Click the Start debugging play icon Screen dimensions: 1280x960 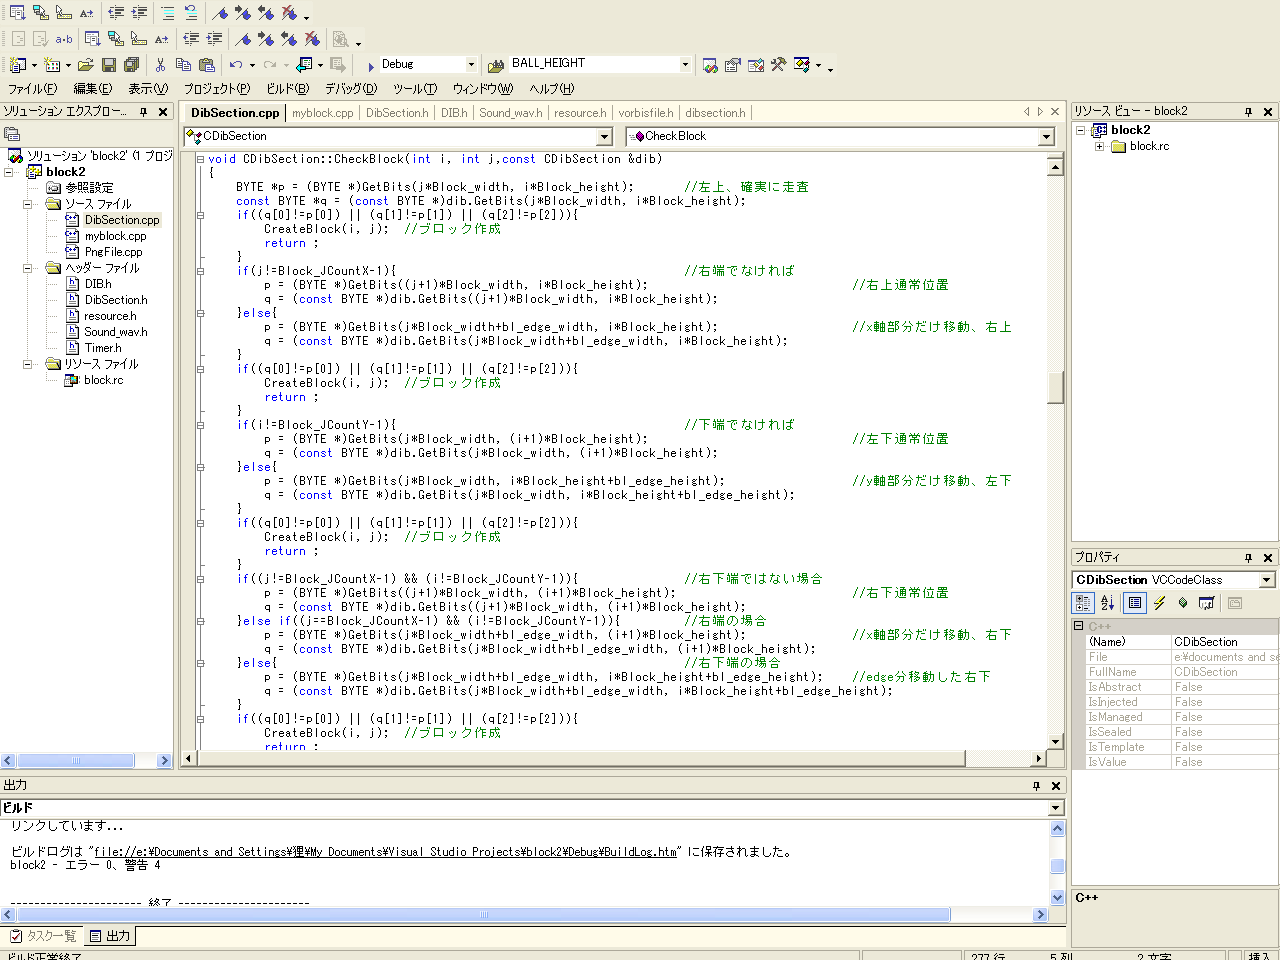click(371, 65)
